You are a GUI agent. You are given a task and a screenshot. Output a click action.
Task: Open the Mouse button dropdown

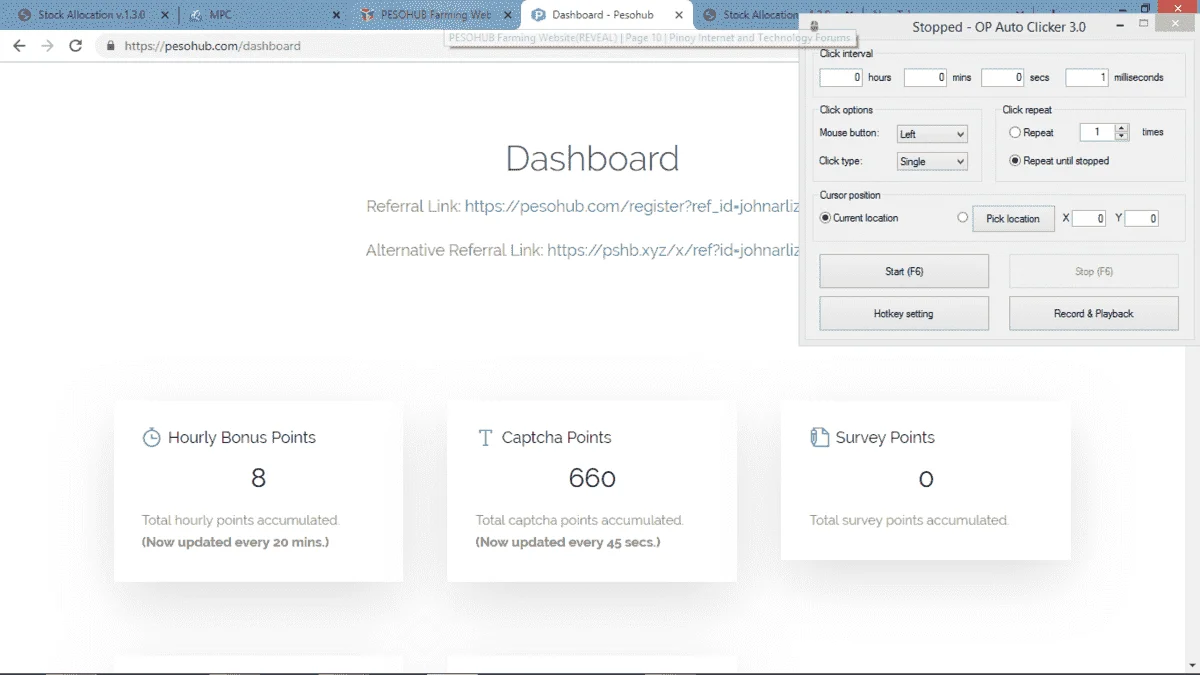click(932, 134)
